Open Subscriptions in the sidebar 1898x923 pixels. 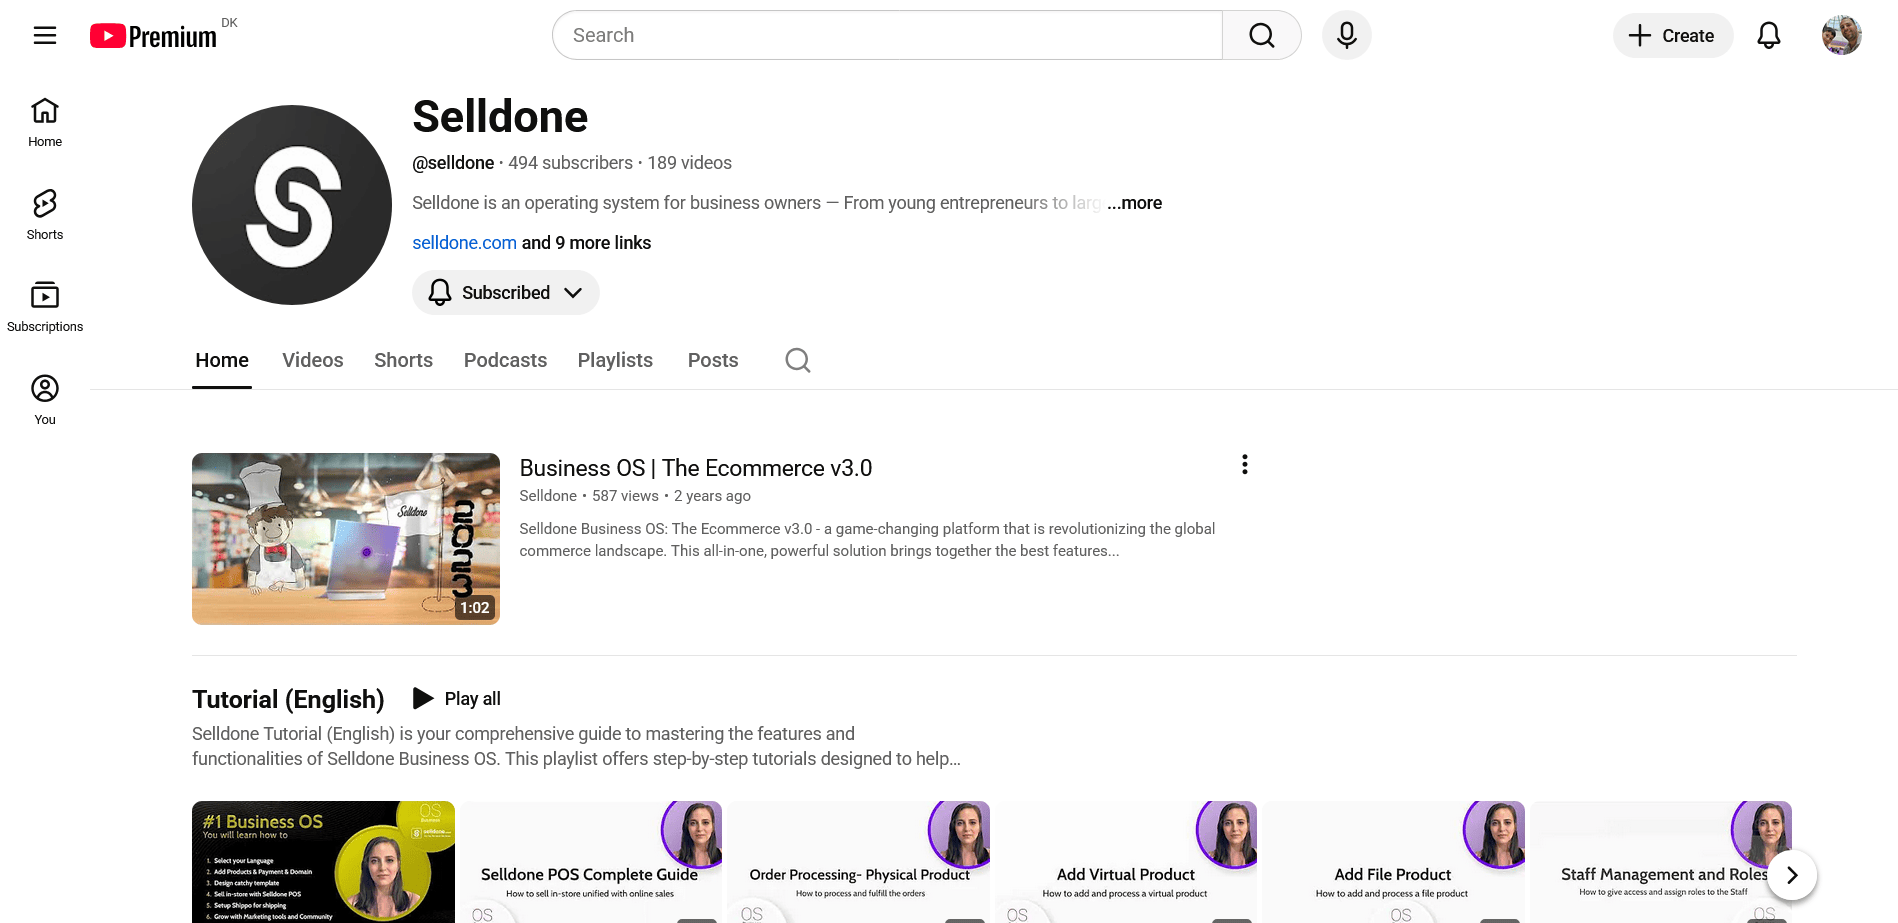45,307
